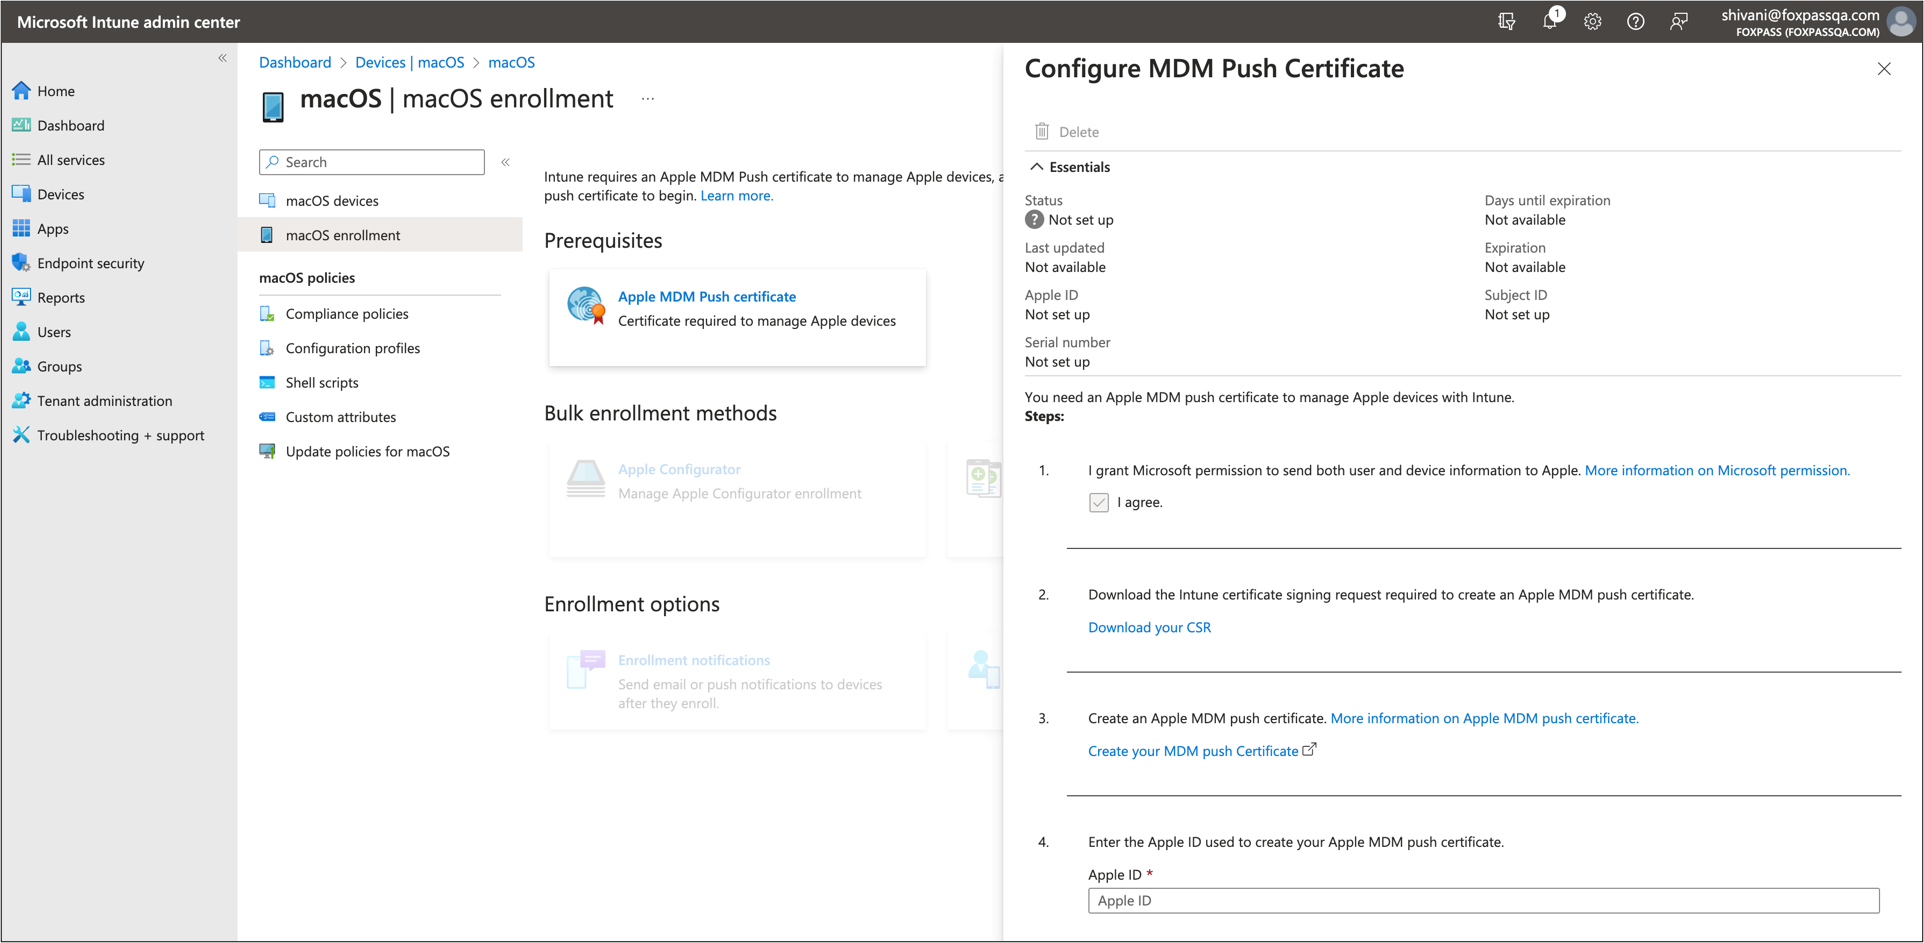Close the Configure MDM Push Certificate panel
Screen dimensions: 1924x943
click(1884, 69)
